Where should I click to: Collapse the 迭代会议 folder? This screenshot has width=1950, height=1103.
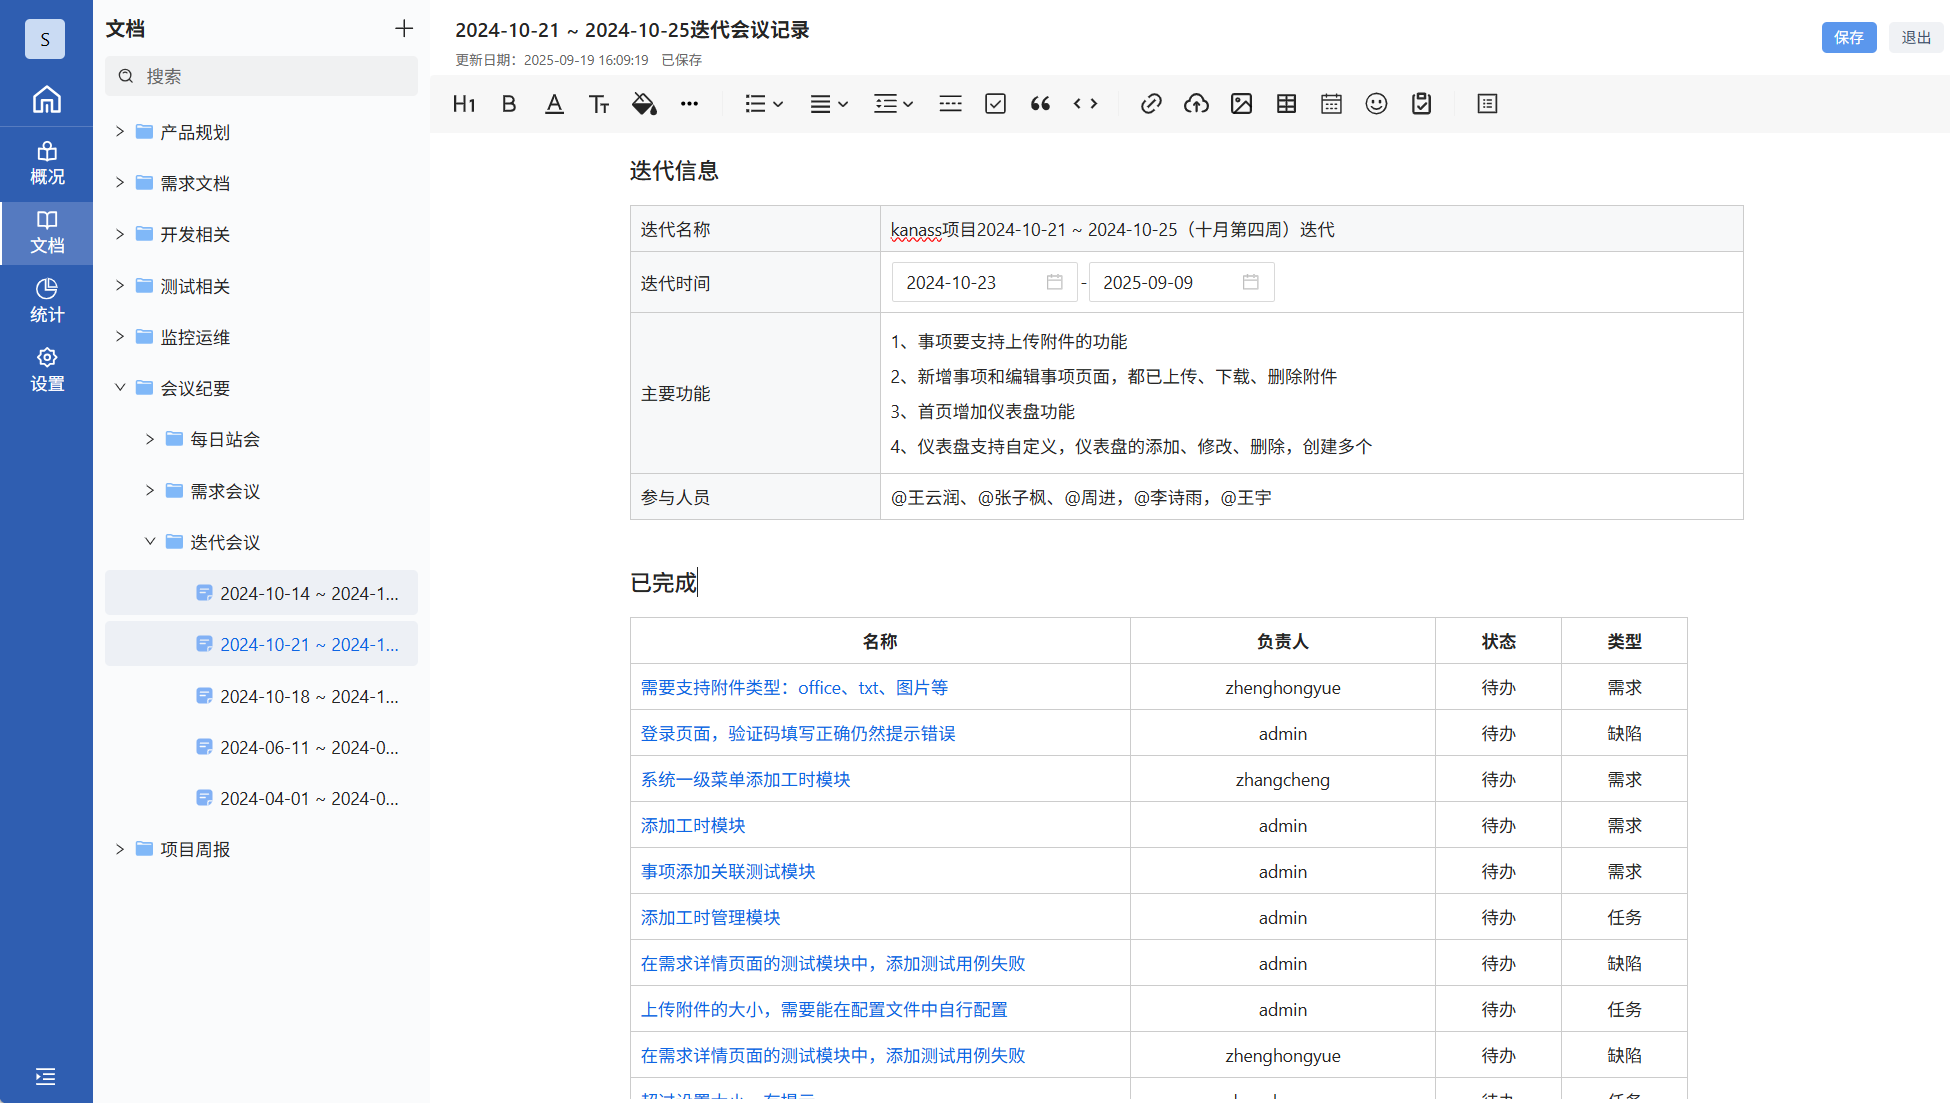pyautogui.click(x=150, y=542)
